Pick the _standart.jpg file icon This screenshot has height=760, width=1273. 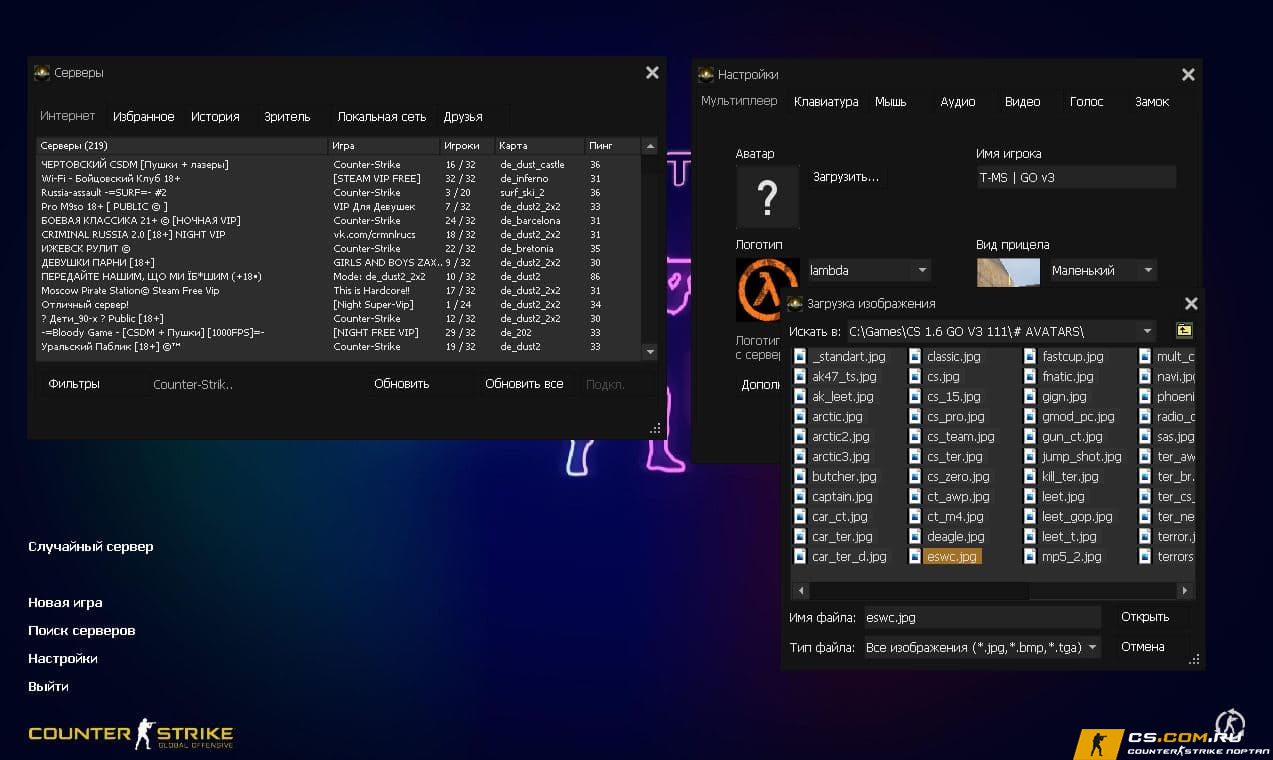(800, 357)
